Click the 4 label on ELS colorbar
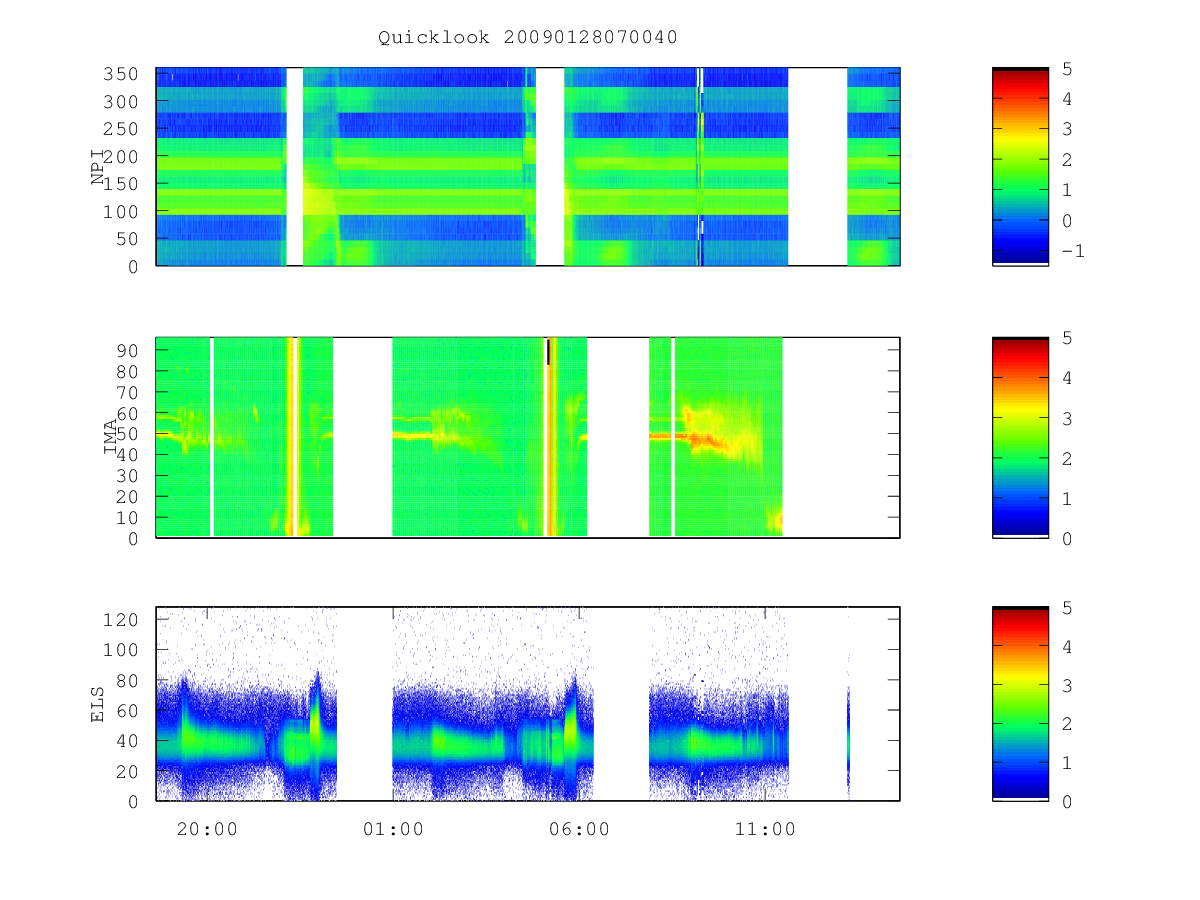The height and width of the screenshot is (900, 1200). (x=1067, y=646)
